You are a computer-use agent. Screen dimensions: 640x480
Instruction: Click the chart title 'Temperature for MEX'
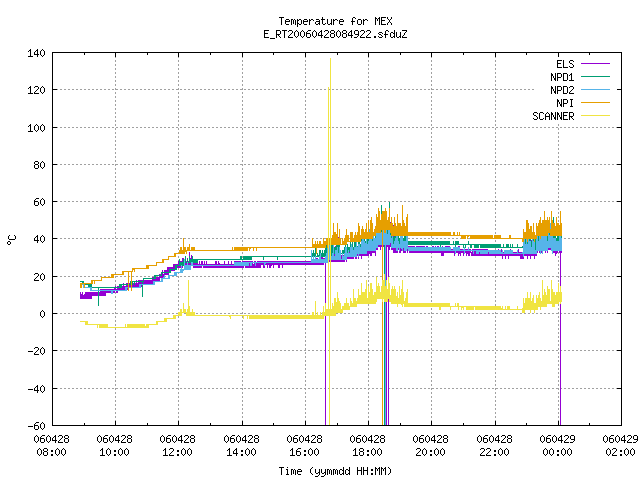335,21
